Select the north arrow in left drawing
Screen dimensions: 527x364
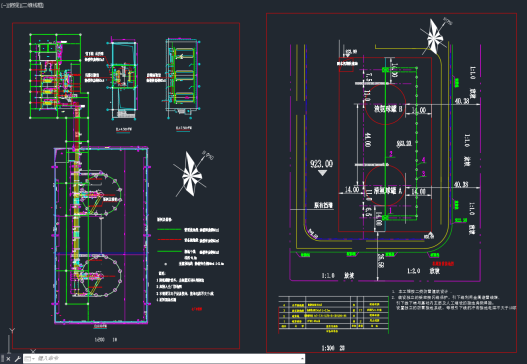tap(191, 174)
